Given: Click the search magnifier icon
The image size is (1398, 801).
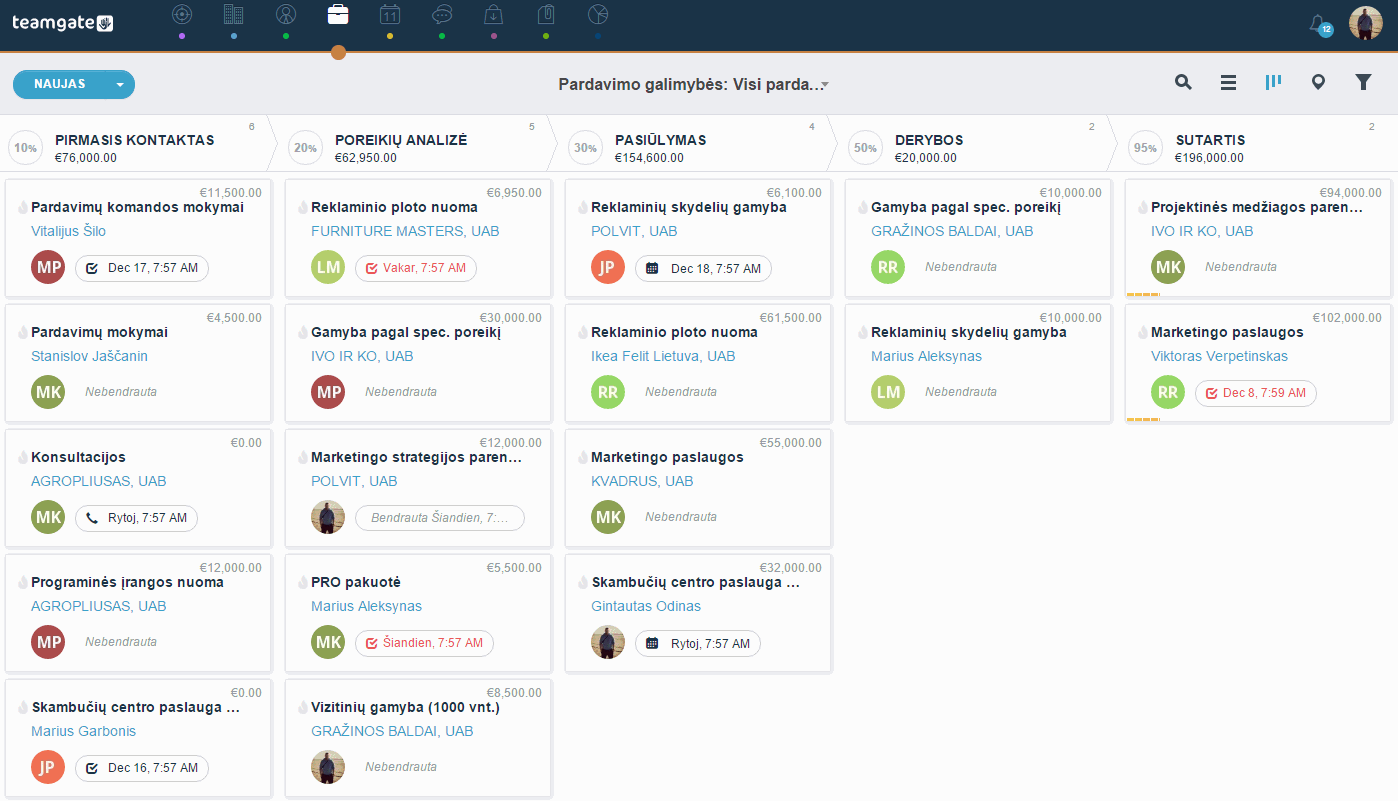Looking at the screenshot, I should [1183, 83].
